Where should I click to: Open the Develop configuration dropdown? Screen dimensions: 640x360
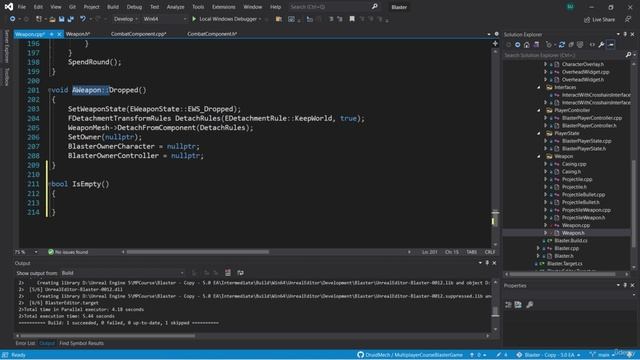(x=125, y=19)
